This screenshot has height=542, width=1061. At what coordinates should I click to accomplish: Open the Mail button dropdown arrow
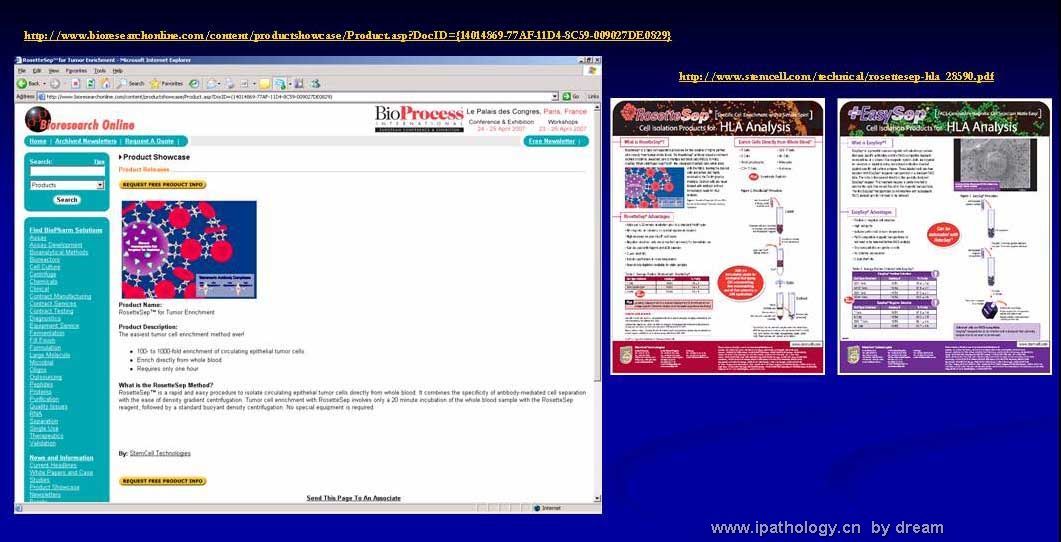(x=219, y=84)
